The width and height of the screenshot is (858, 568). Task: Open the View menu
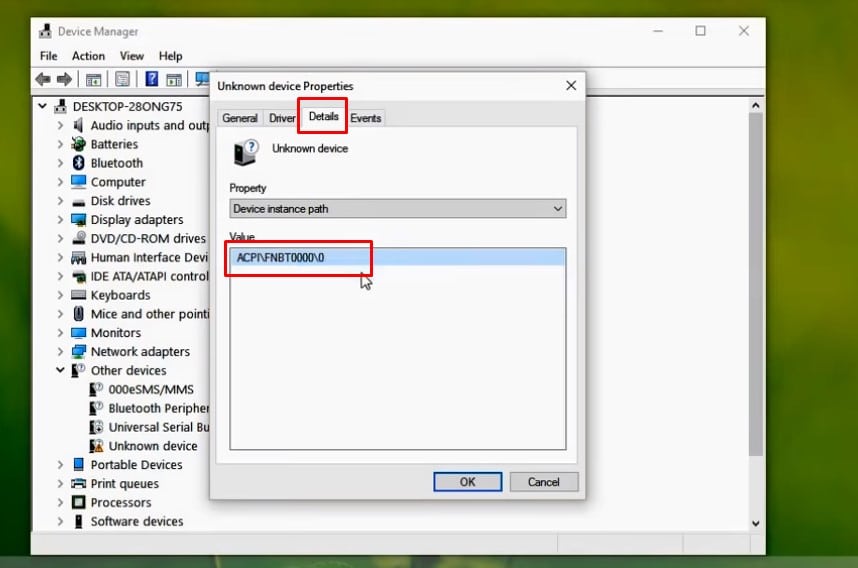click(131, 56)
